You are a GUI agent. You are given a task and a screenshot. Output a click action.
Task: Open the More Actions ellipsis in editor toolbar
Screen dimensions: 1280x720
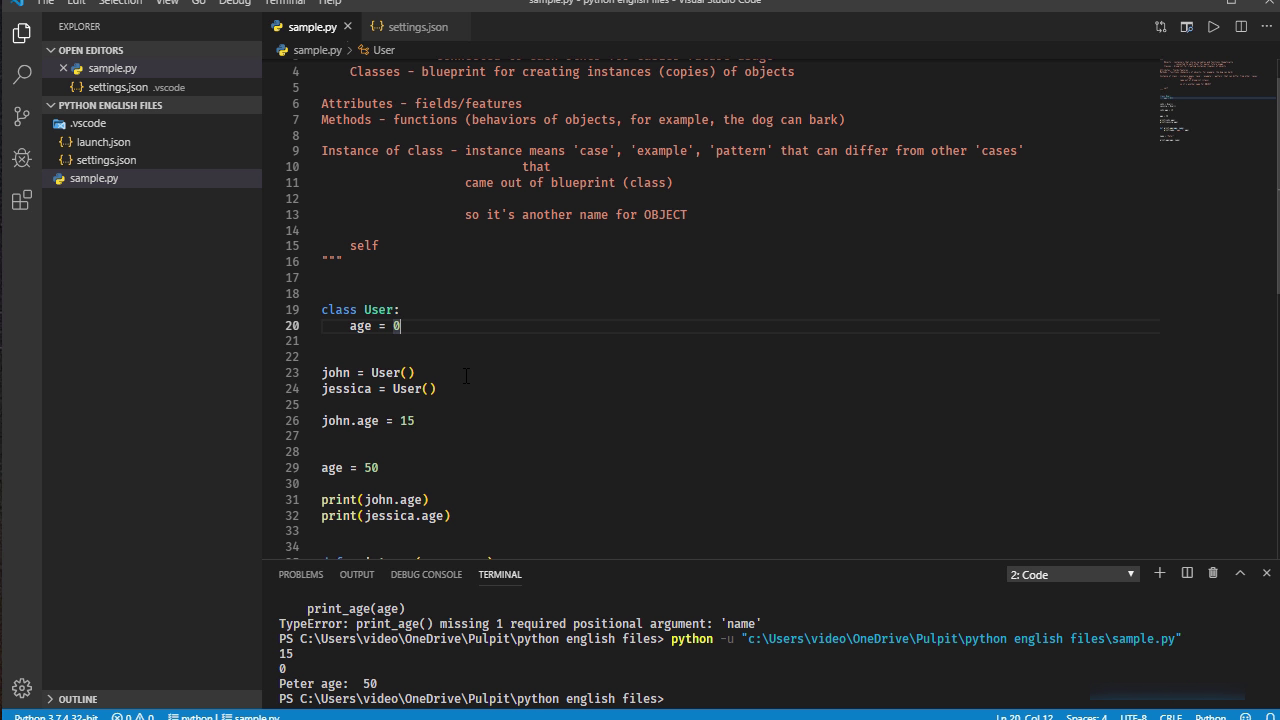[x=1266, y=27]
